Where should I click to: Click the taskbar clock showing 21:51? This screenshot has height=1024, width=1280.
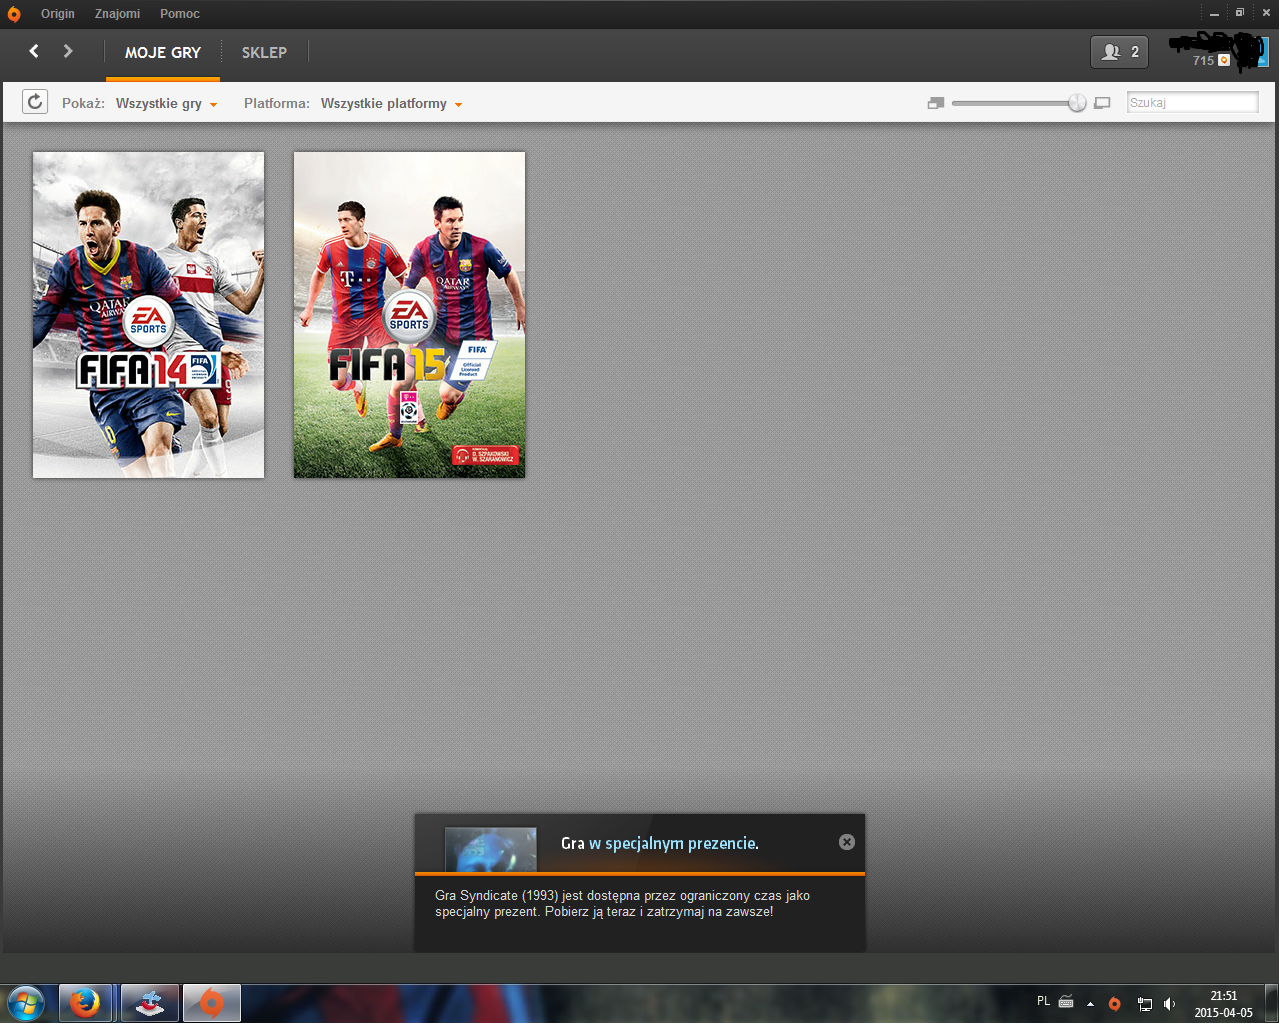coord(1223,1004)
